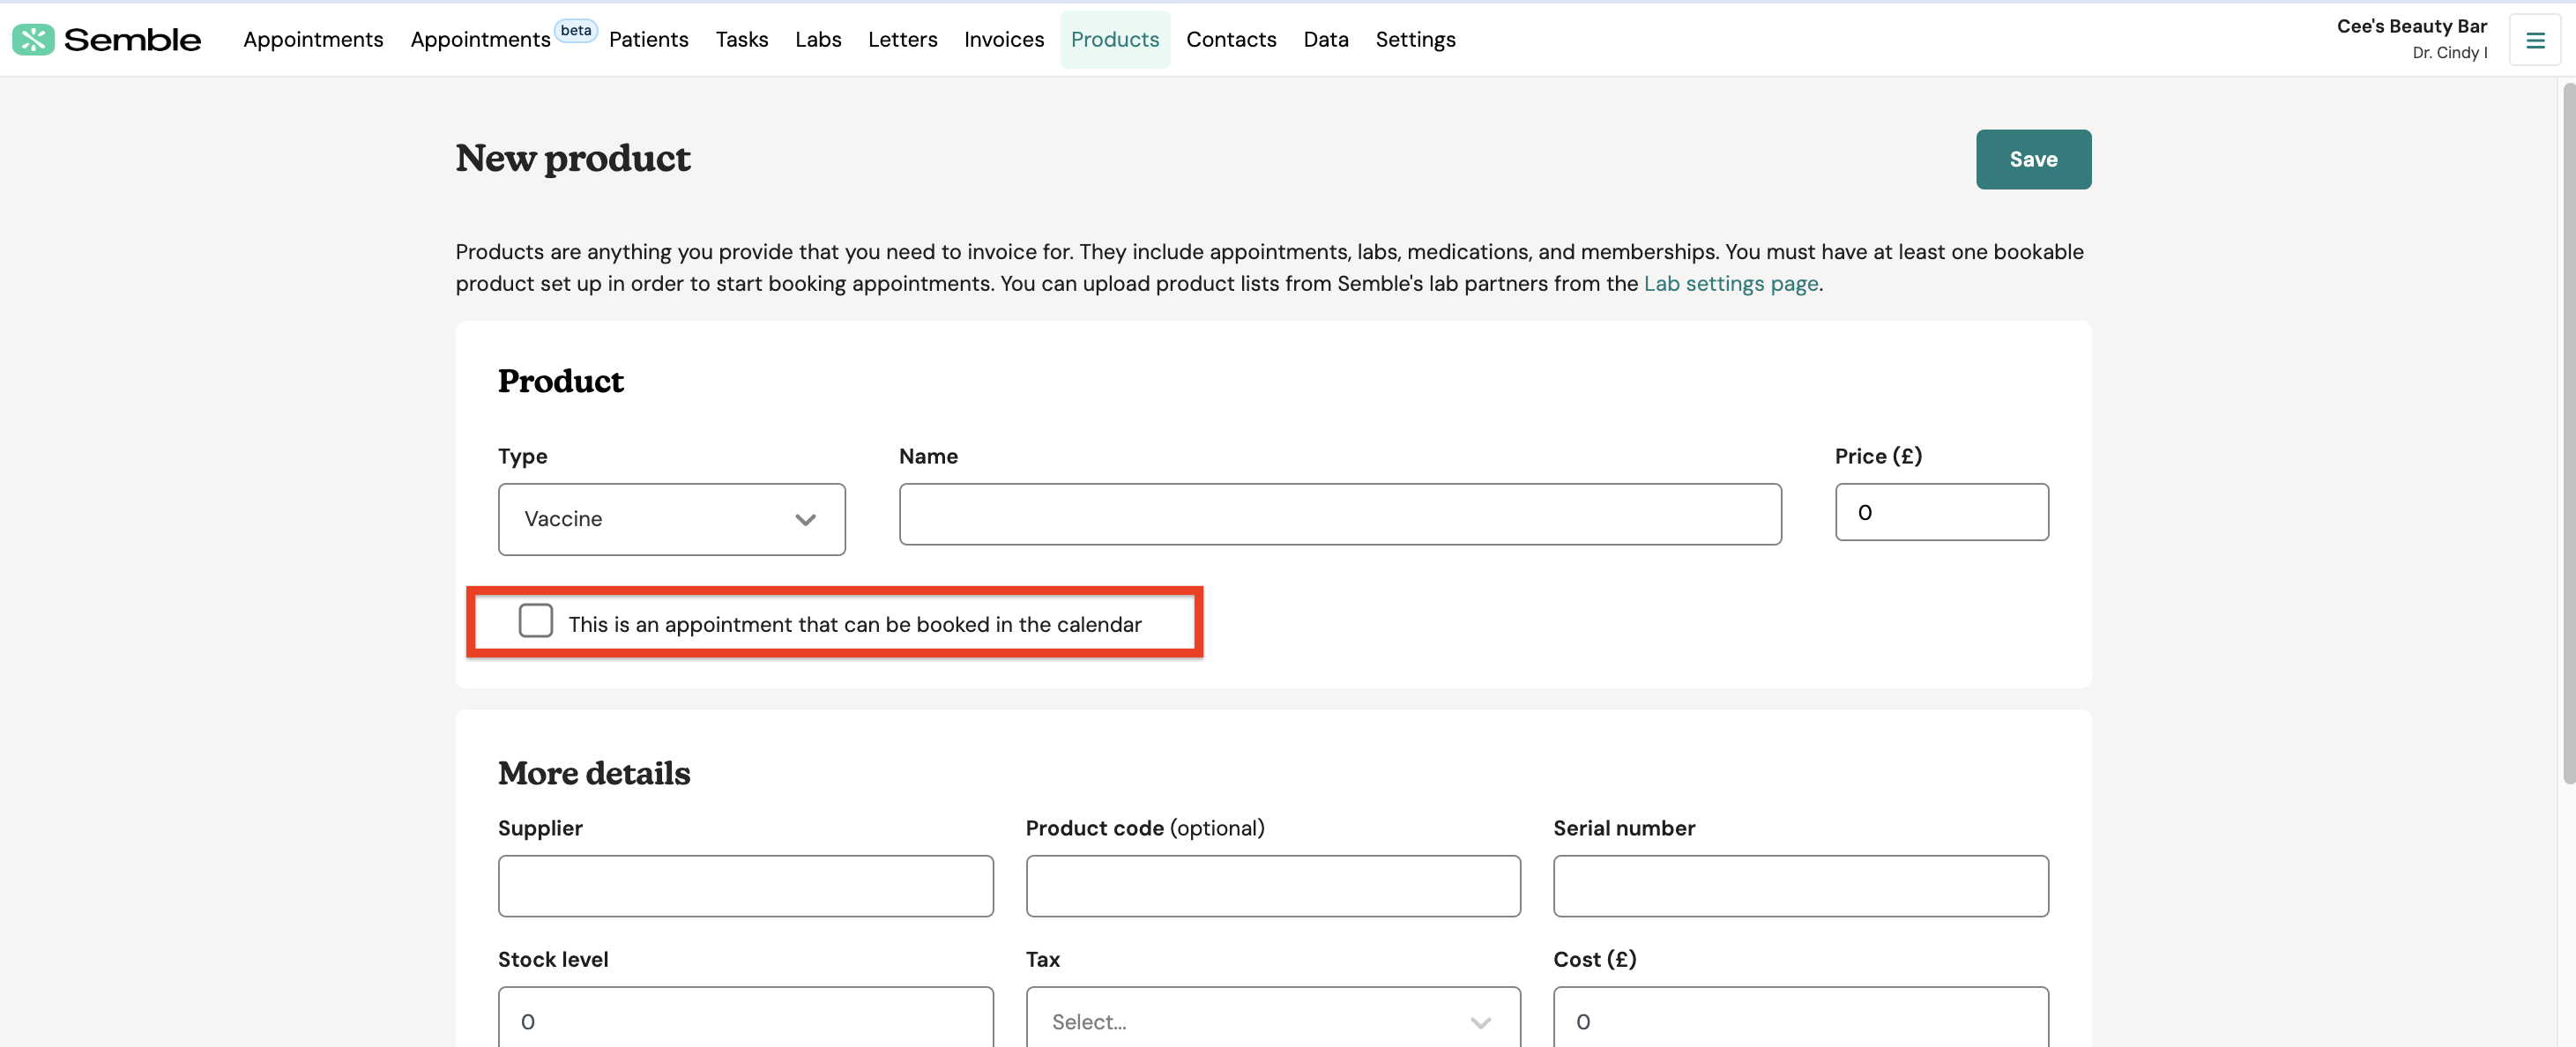Click the Cee's Beauty Bar account name
The height and width of the screenshot is (1047, 2576).
pyautogui.click(x=2411, y=26)
